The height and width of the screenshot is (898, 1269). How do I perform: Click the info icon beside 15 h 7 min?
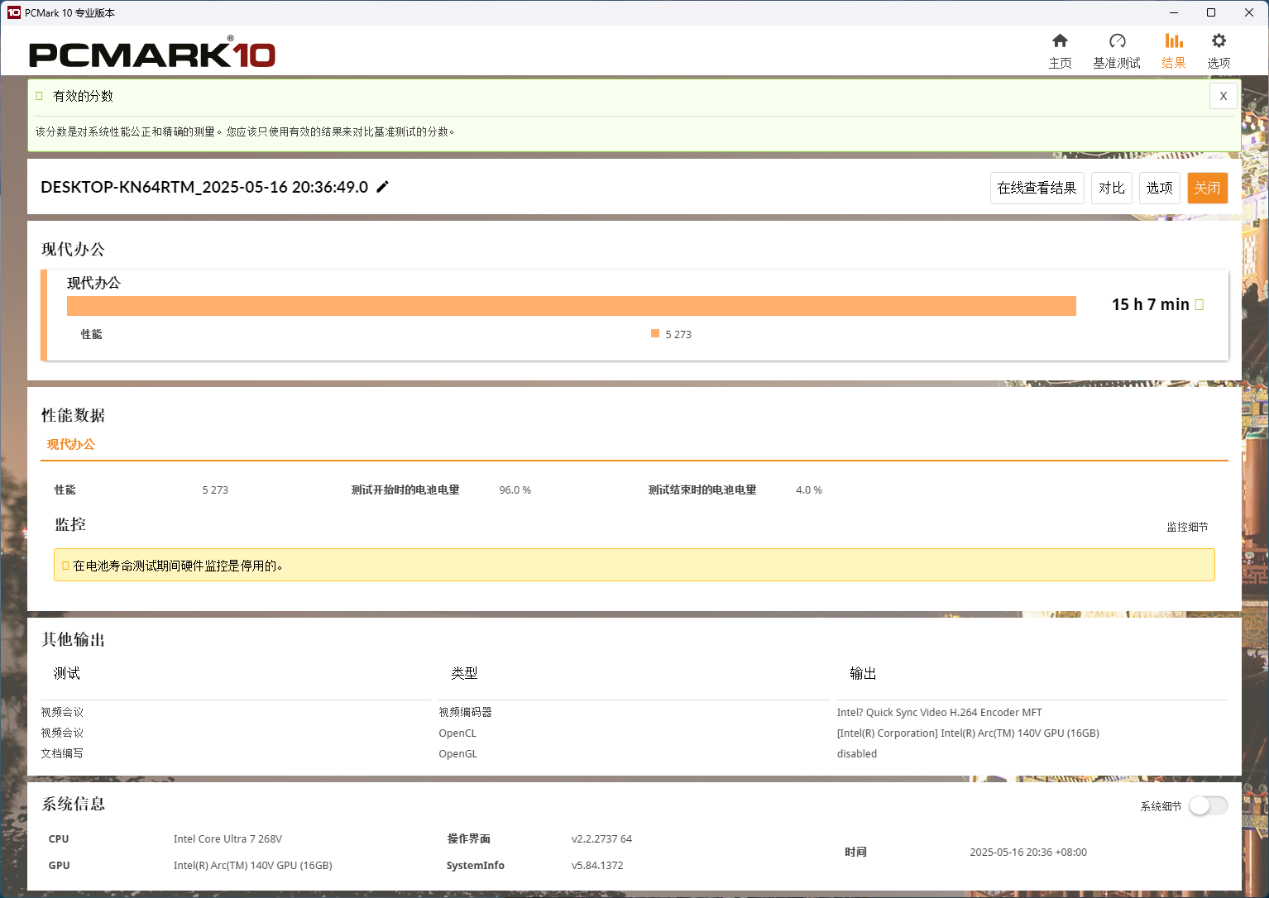1199,304
